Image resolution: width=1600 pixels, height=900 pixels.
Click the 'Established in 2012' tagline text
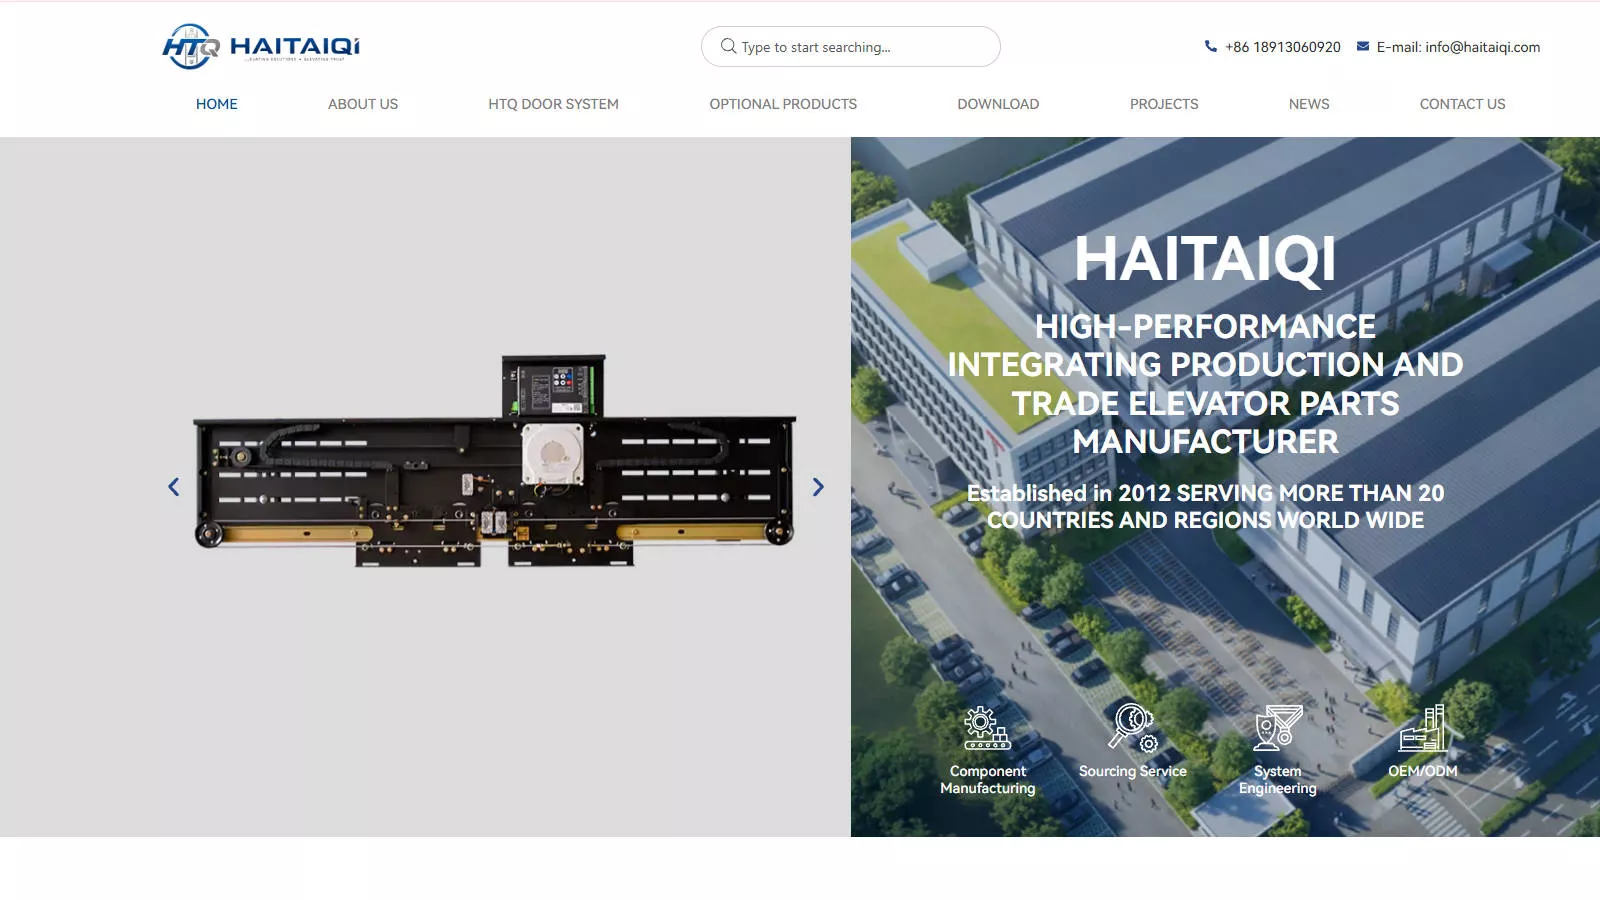[1205, 506]
